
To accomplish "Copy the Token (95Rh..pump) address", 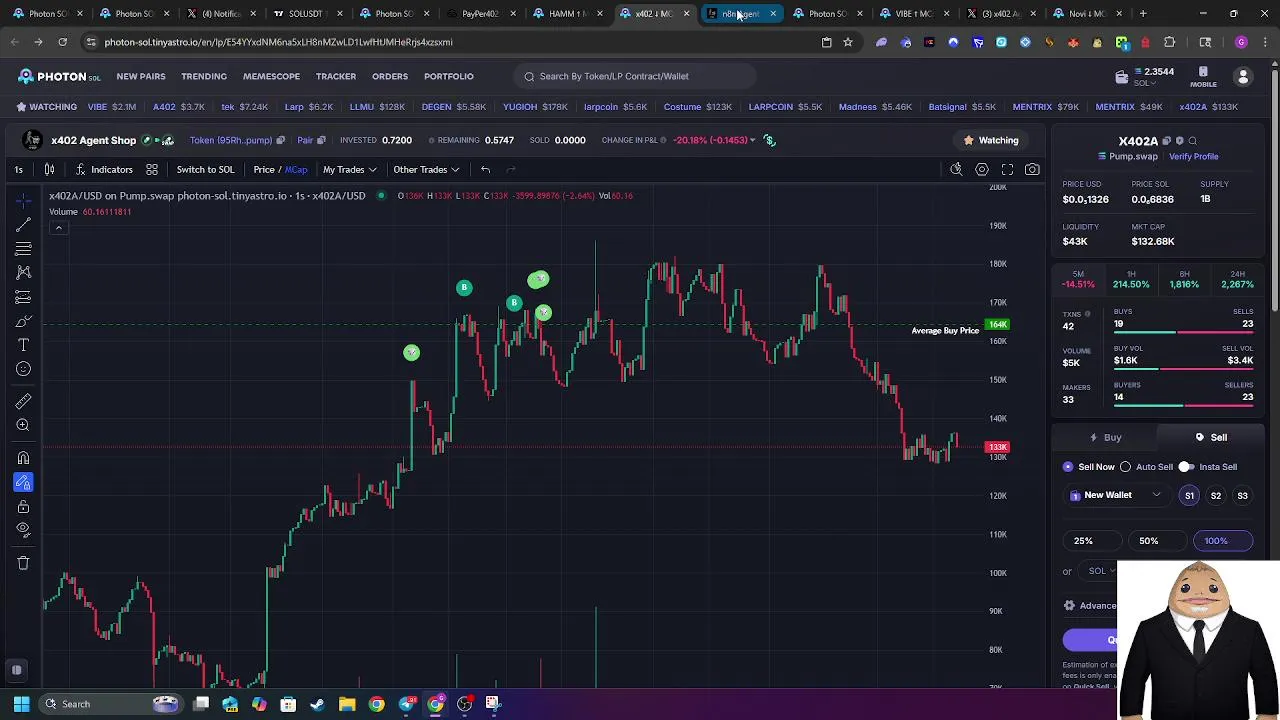I will click(280, 140).
